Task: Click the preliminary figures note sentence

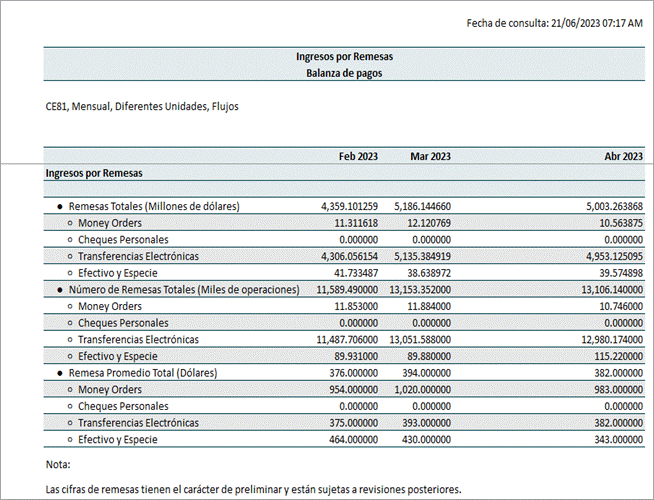Action: pyautogui.click(x=254, y=490)
